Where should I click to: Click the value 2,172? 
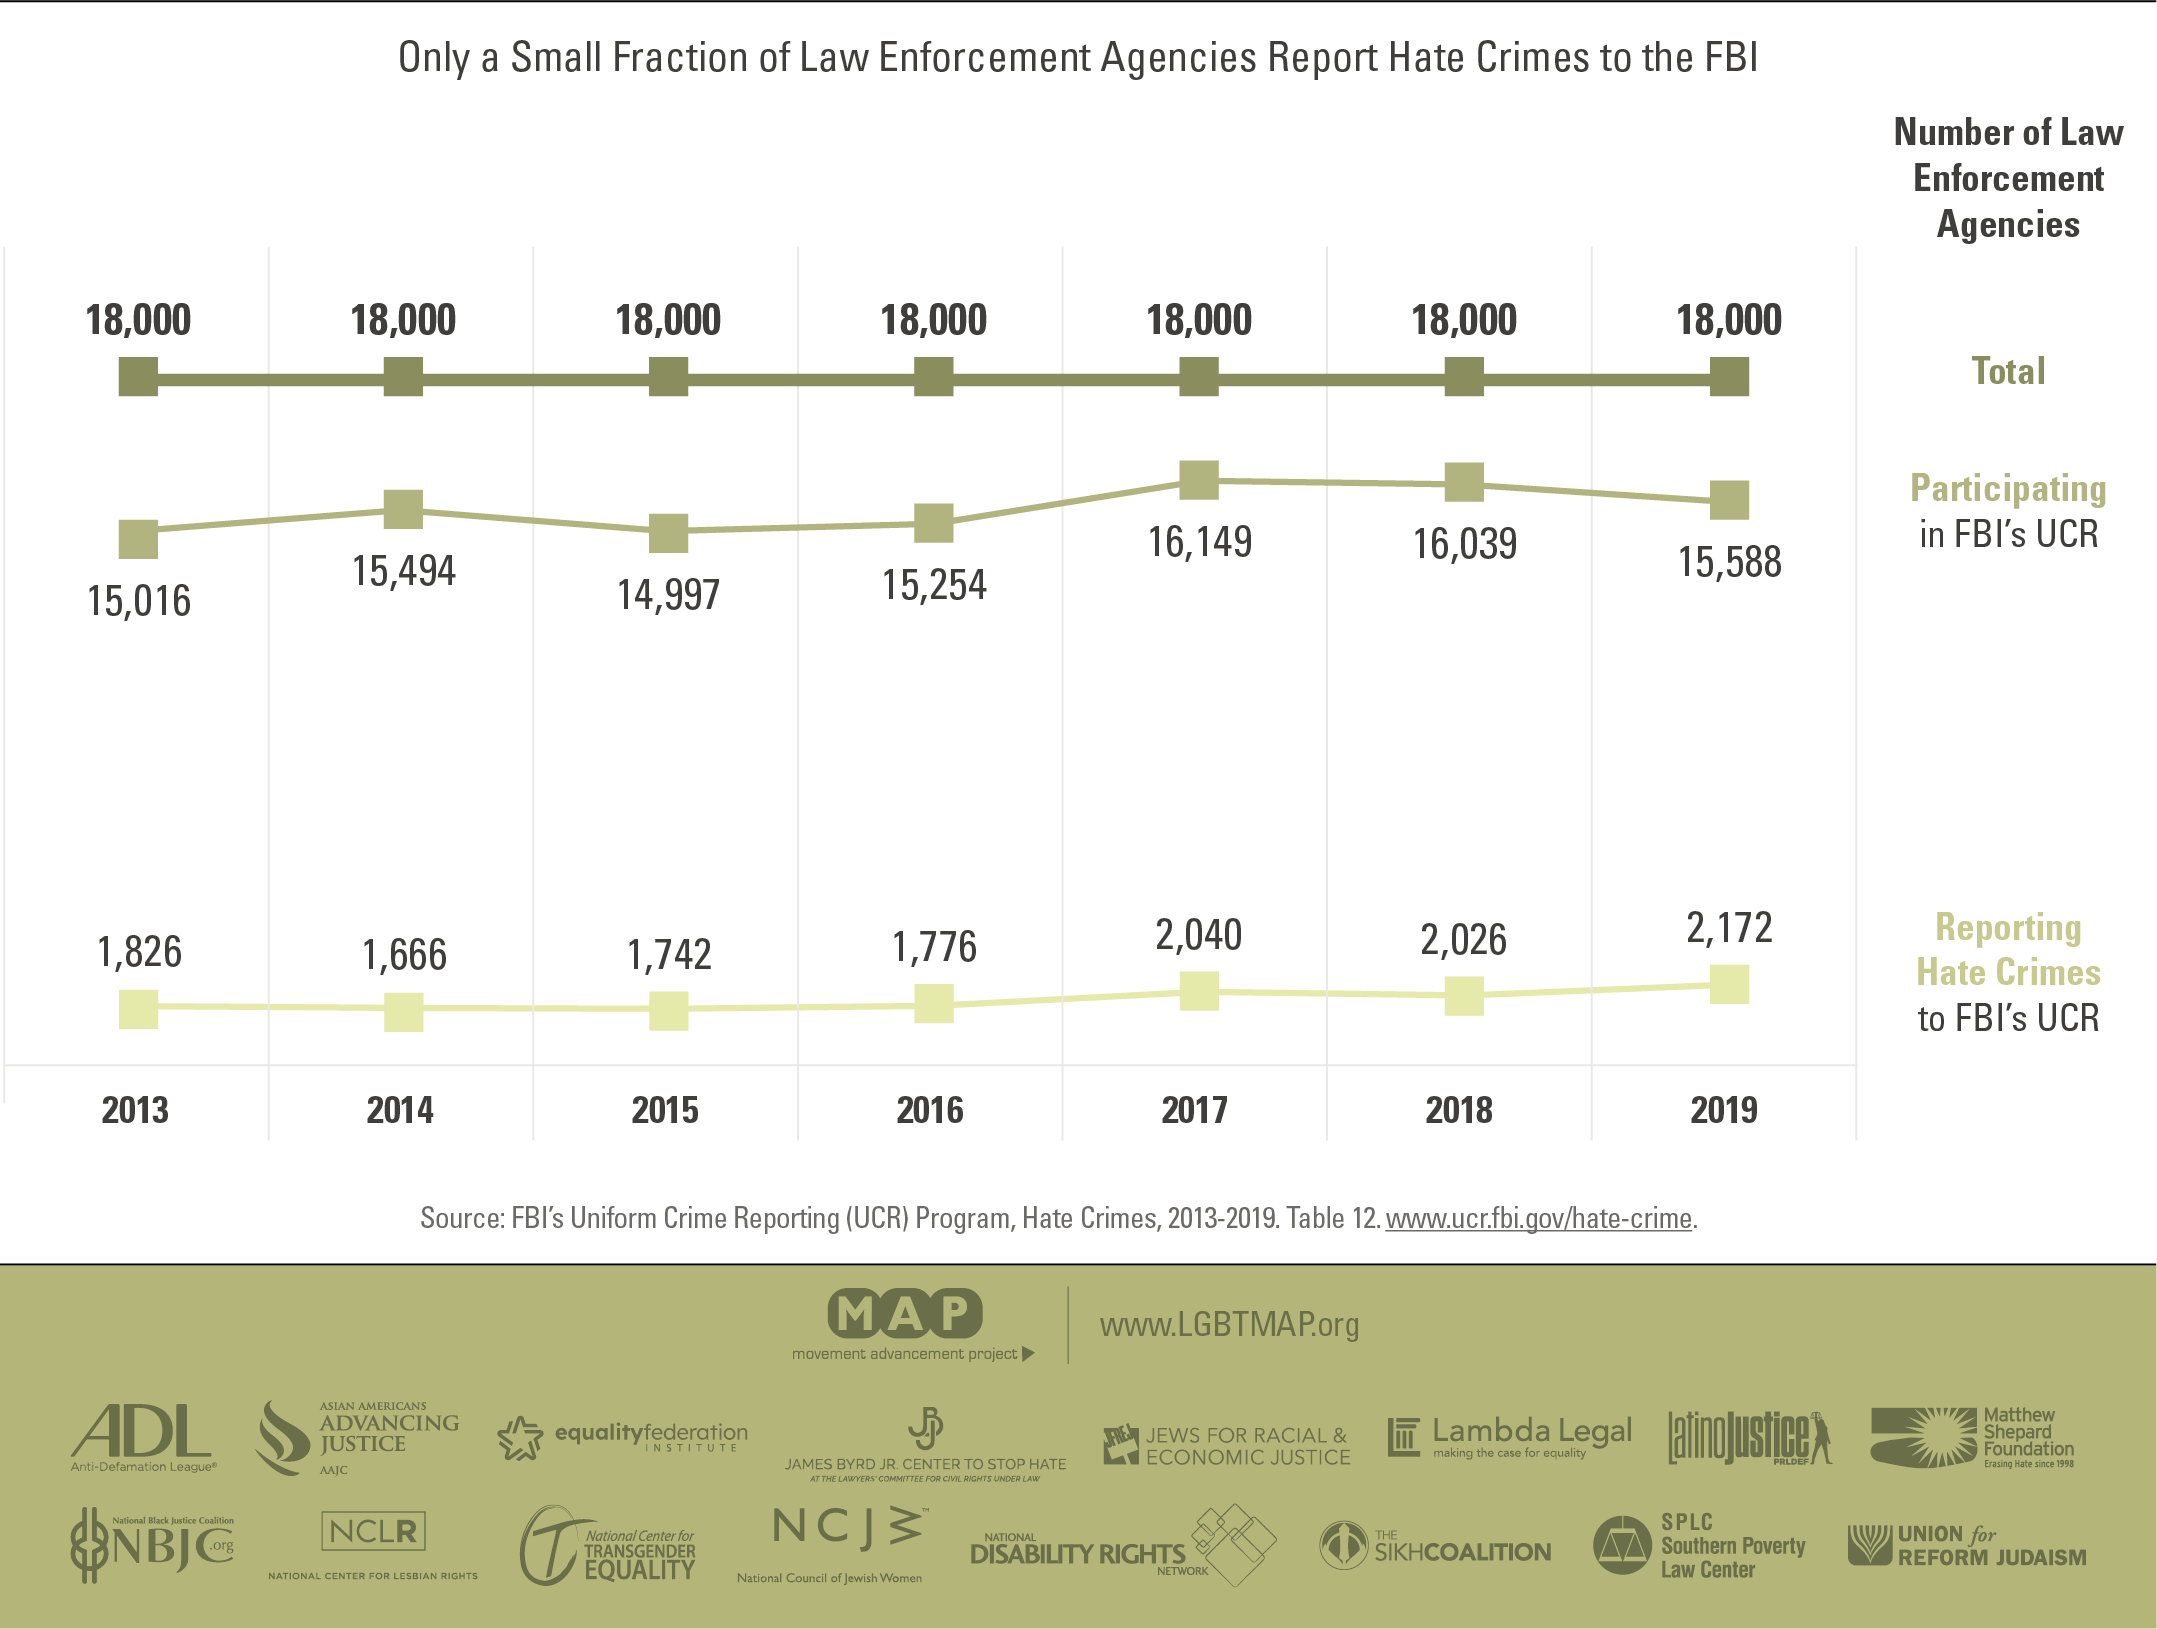[1729, 928]
